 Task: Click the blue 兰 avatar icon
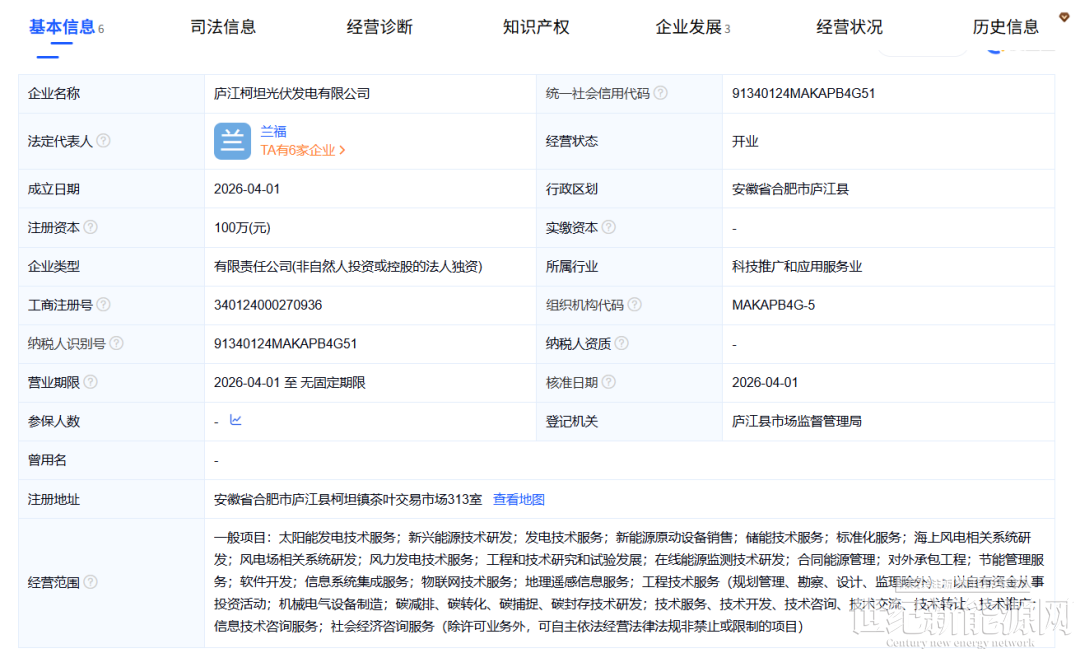click(232, 141)
